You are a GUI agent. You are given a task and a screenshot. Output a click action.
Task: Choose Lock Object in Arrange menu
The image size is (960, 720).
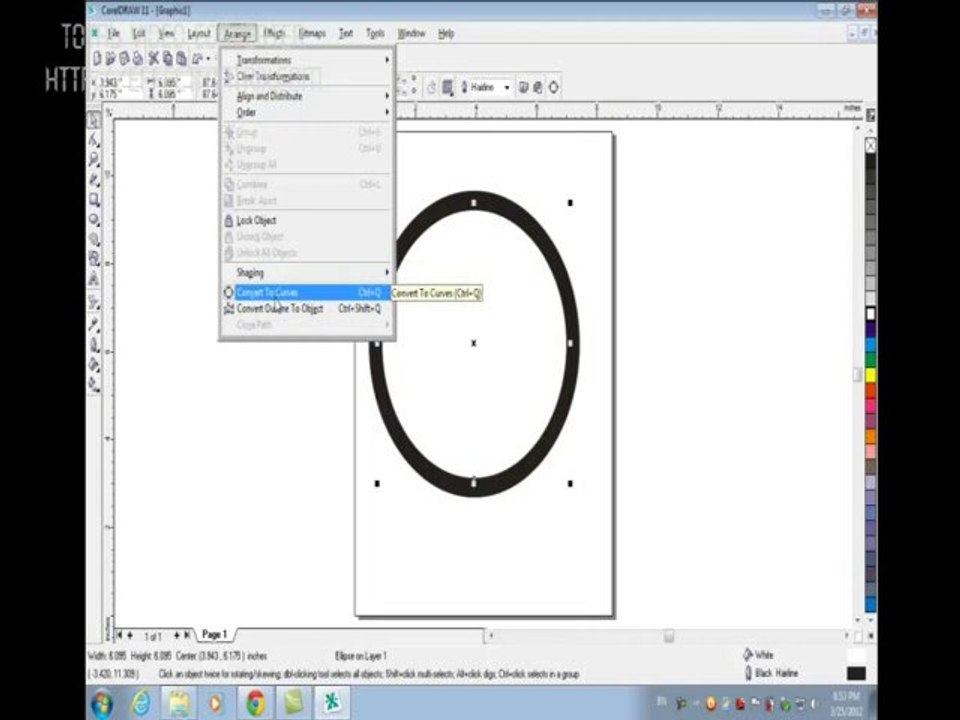[x=306, y=220]
